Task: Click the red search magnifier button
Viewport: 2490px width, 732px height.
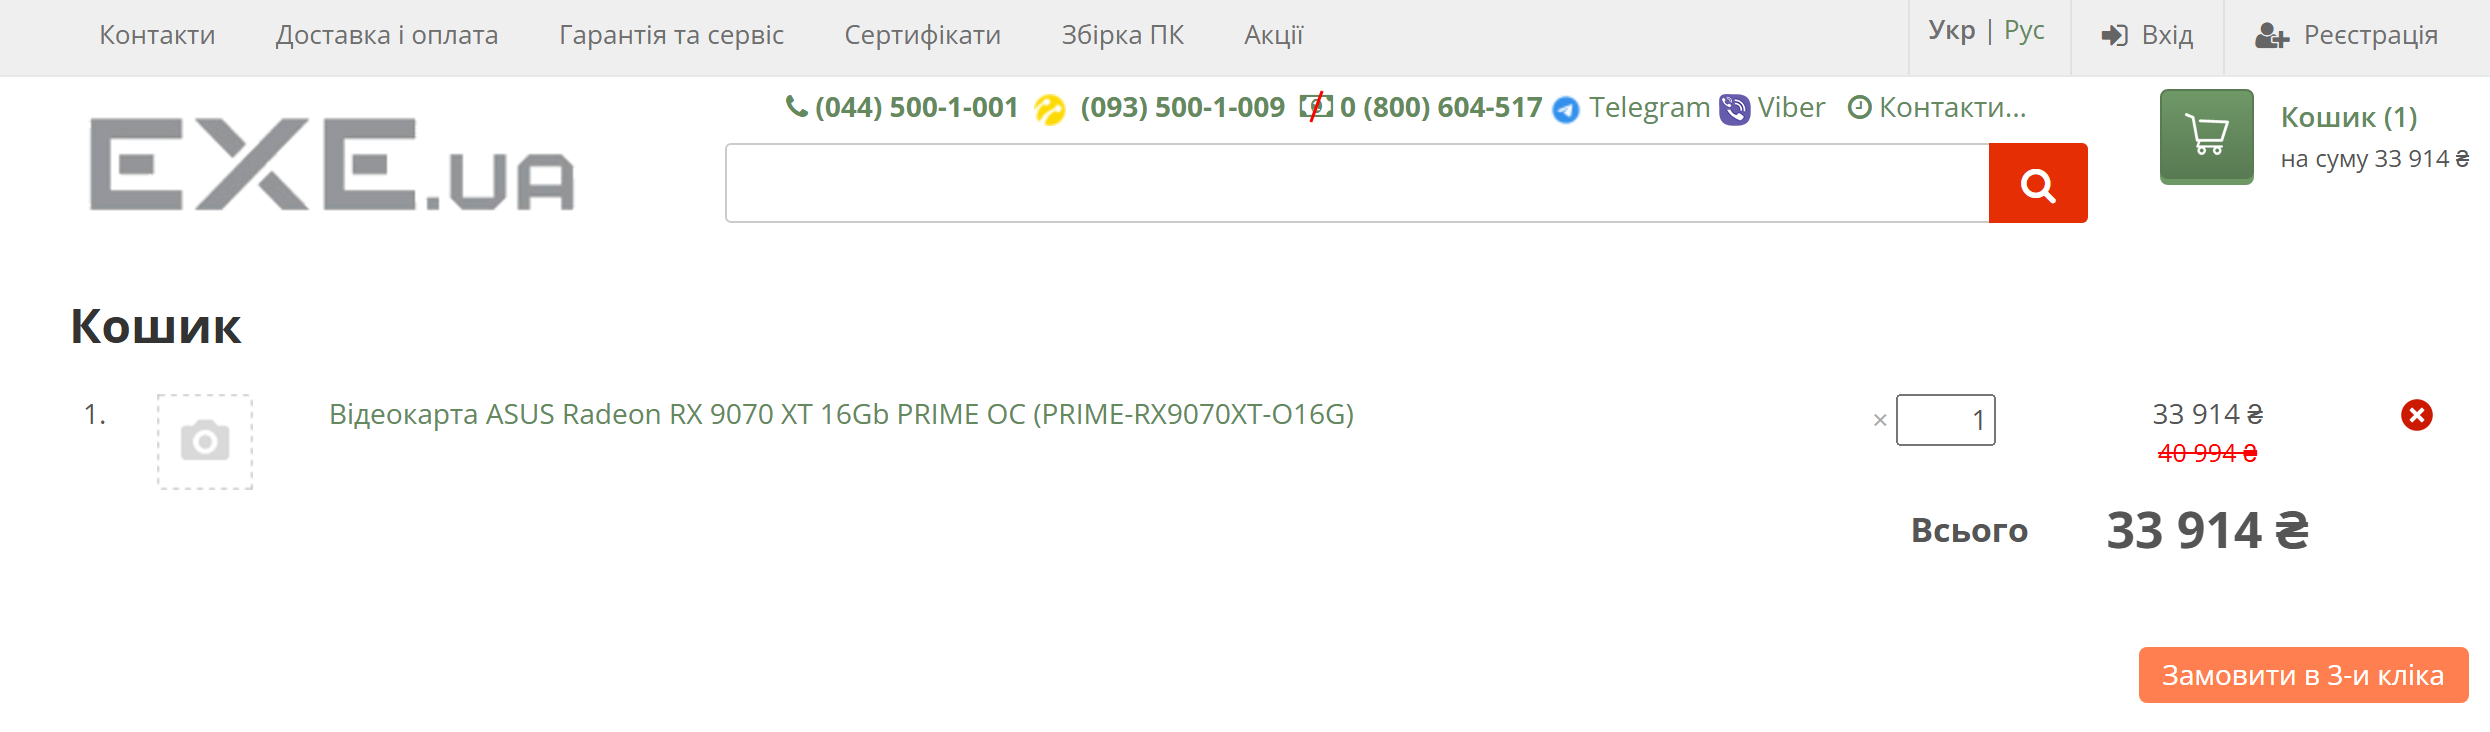Action: (x=2037, y=183)
